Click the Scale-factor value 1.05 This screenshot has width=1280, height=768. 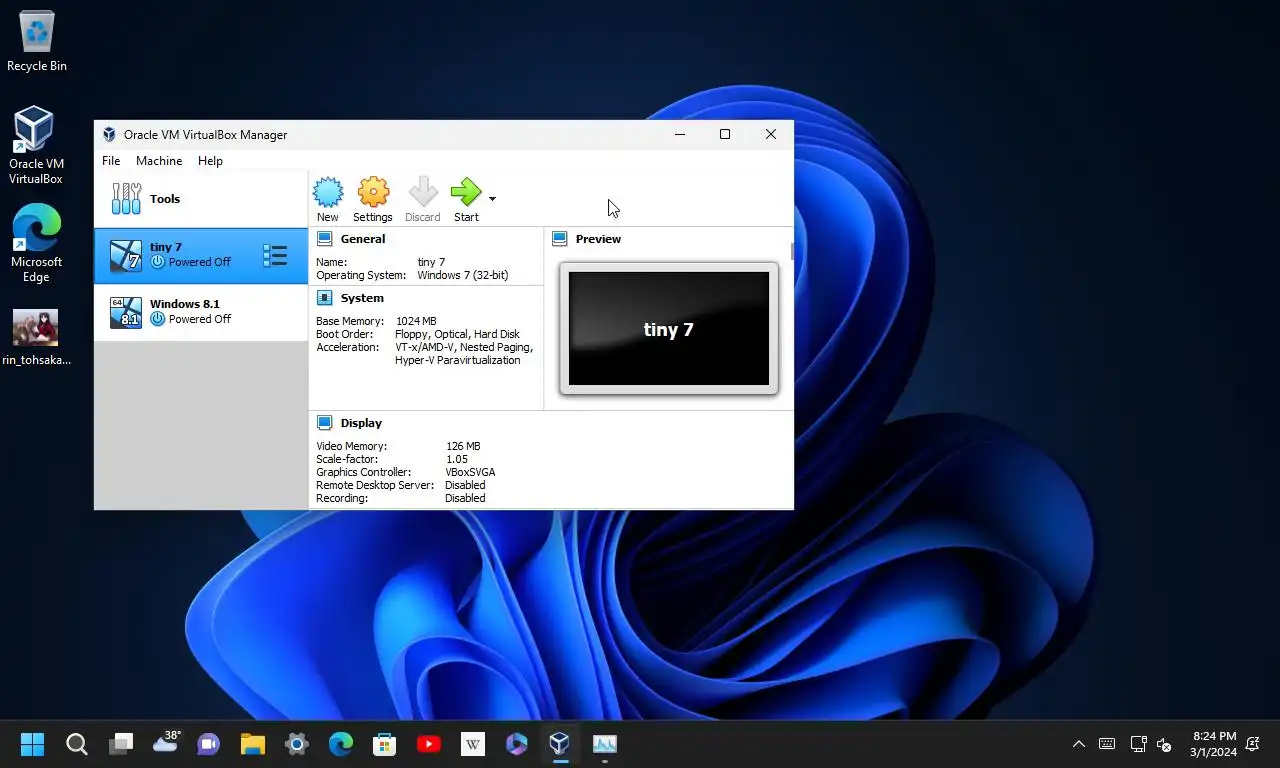point(457,459)
